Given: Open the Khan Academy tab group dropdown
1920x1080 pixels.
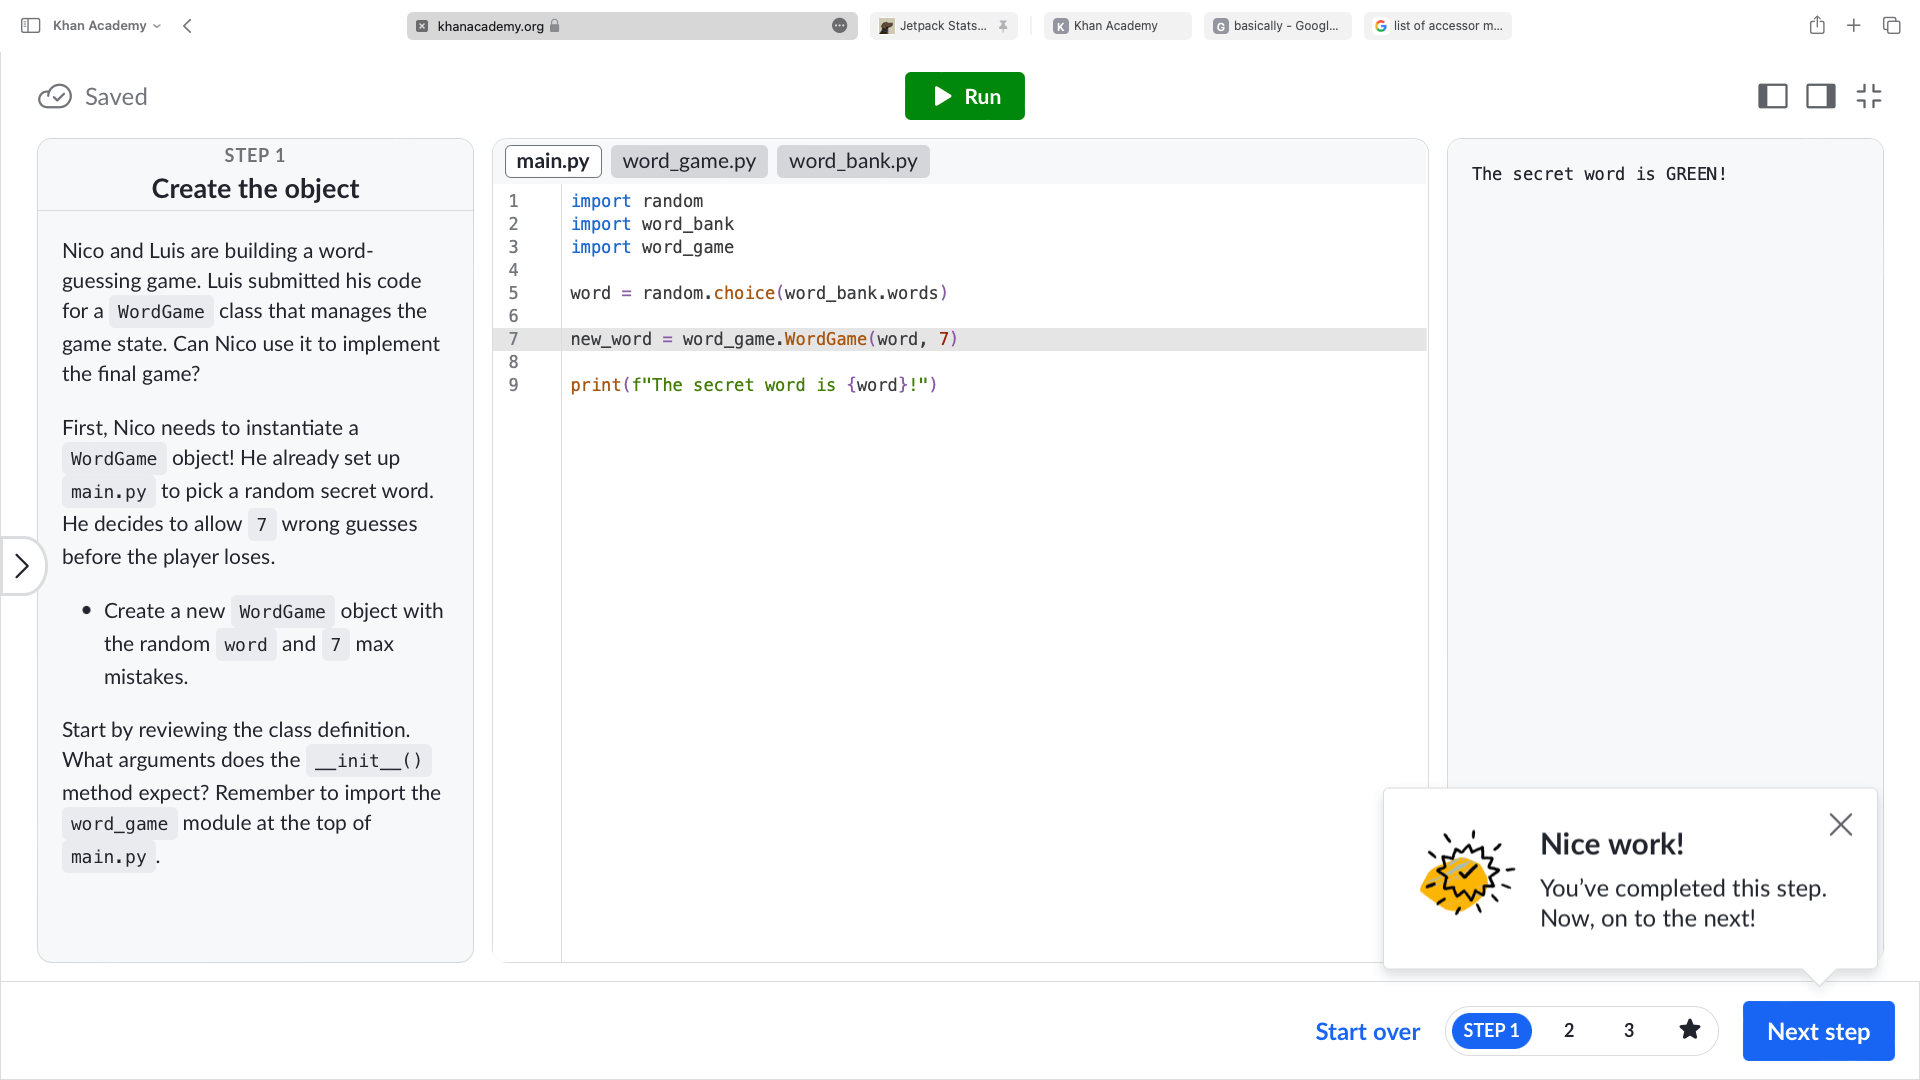Looking at the screenshot, I should click(107, 26).
